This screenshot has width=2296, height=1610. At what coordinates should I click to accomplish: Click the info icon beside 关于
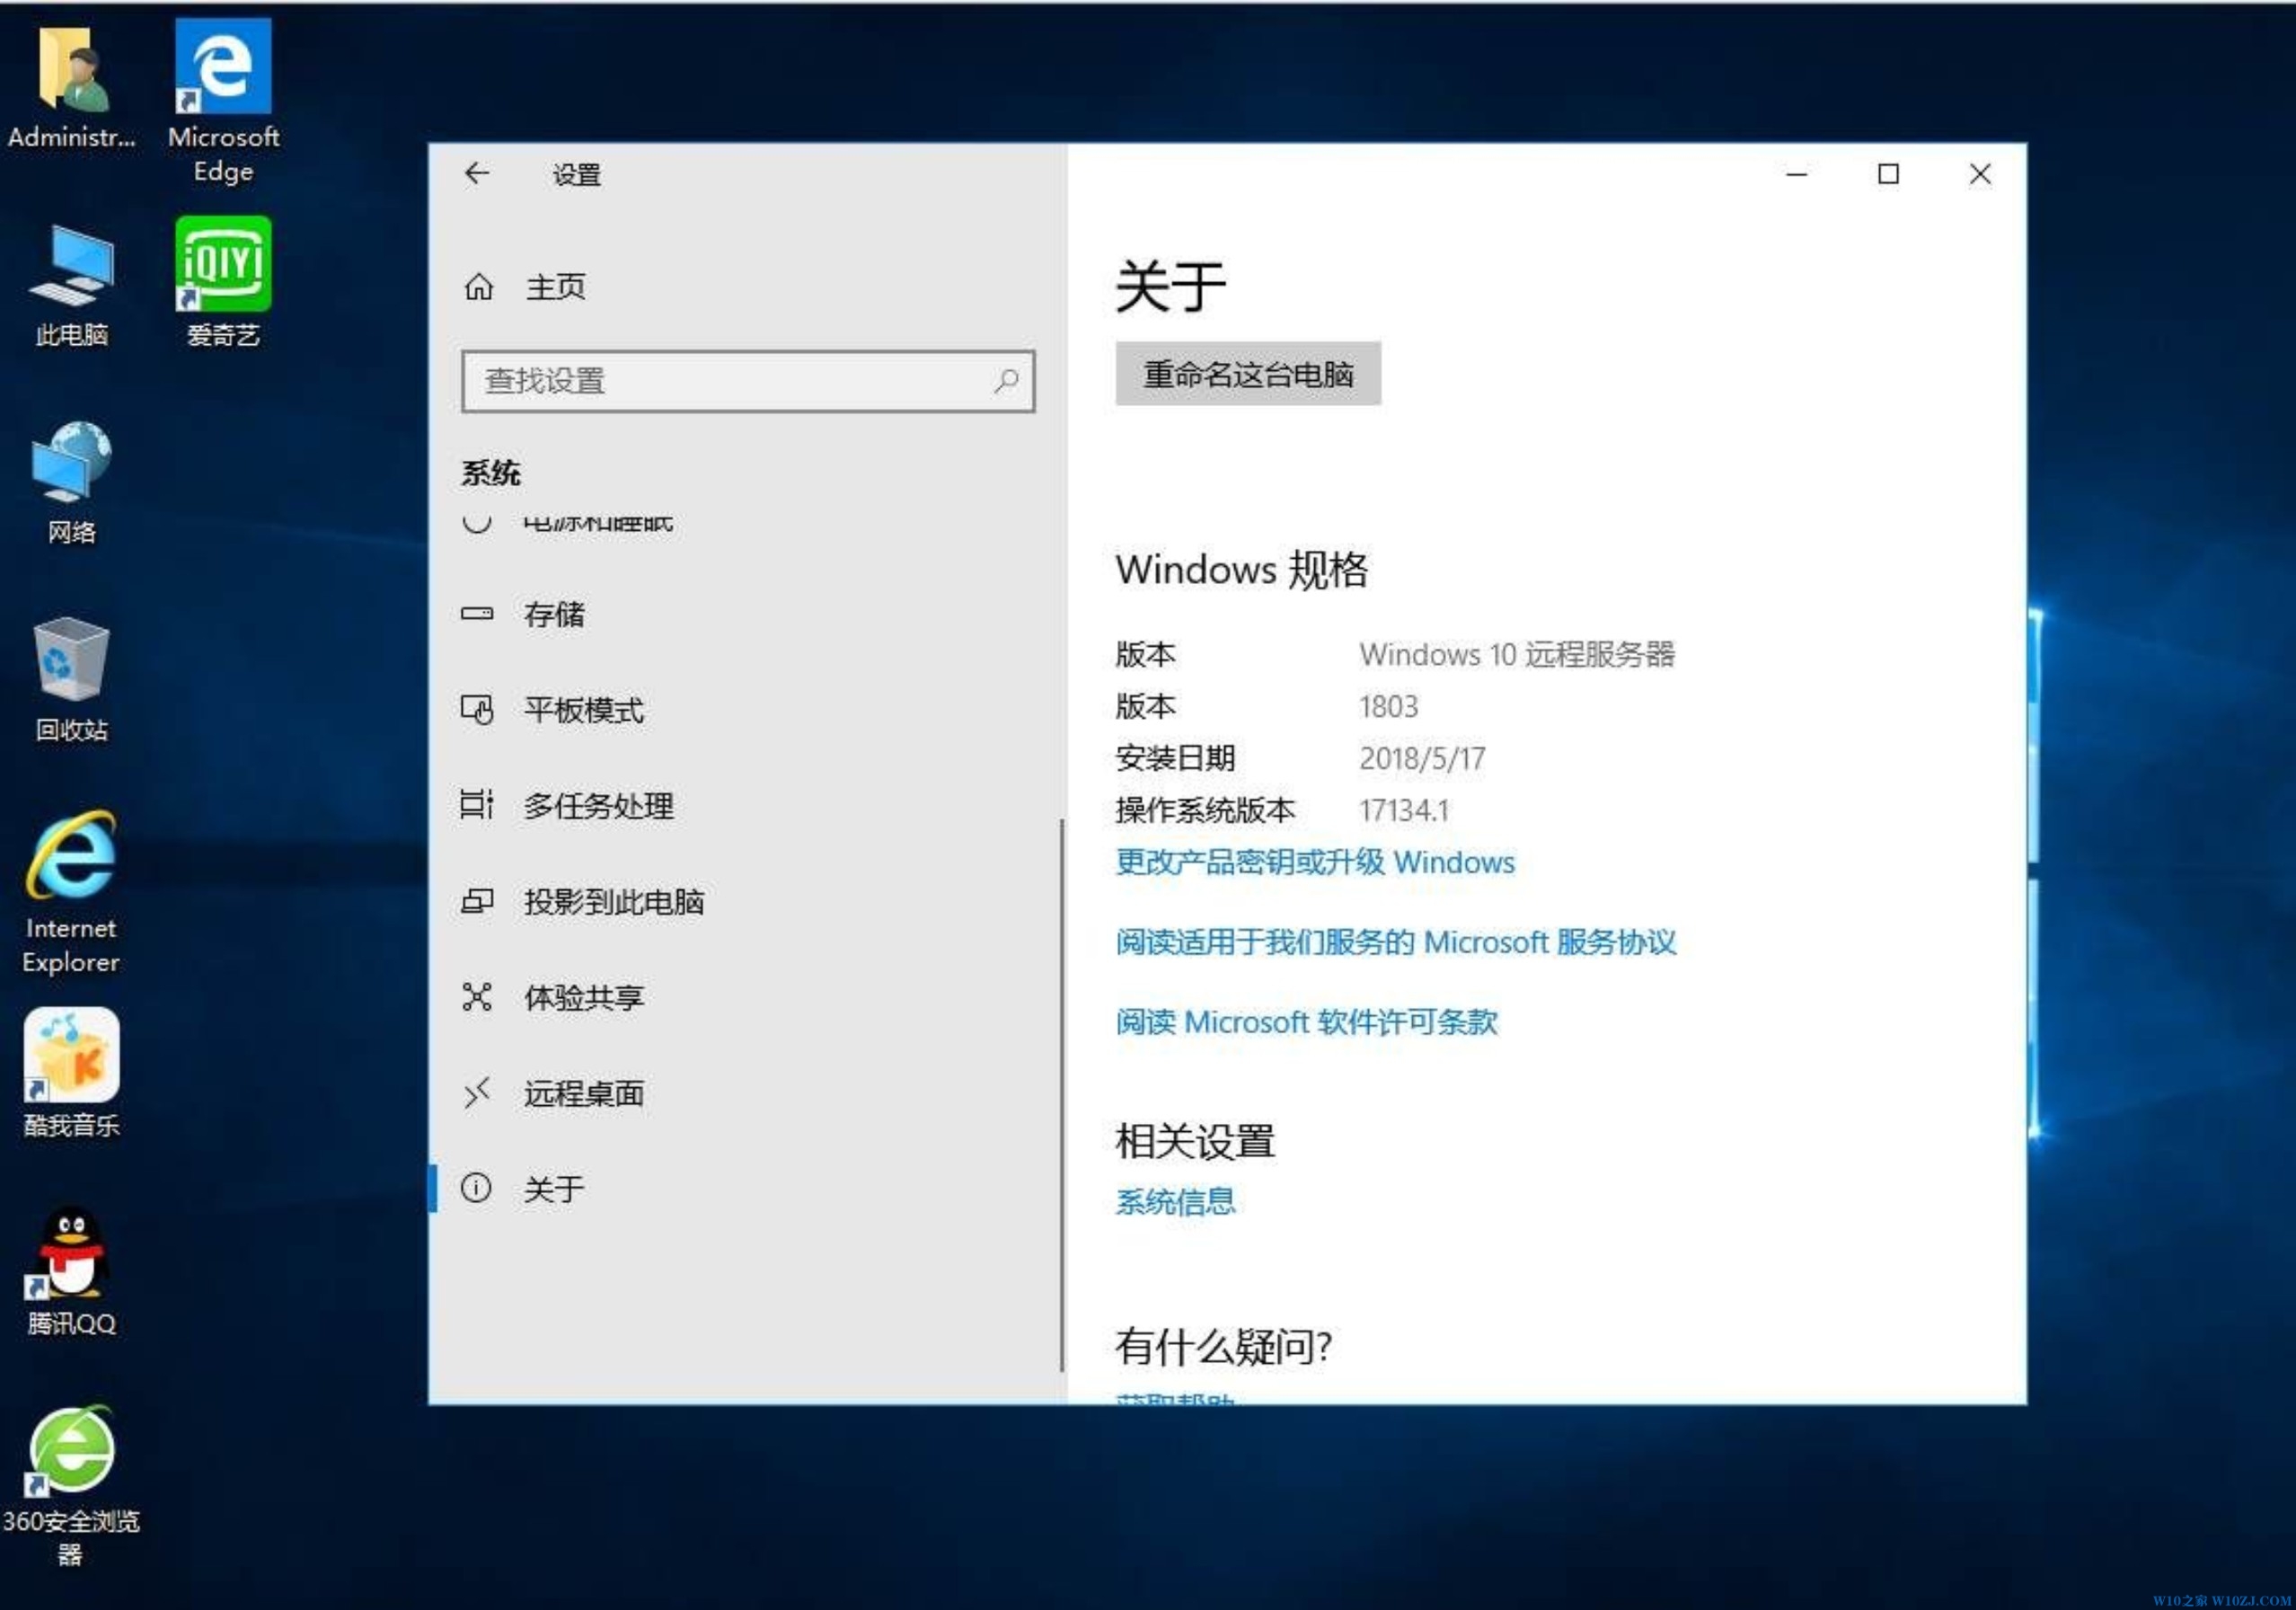coord(476,1188)
